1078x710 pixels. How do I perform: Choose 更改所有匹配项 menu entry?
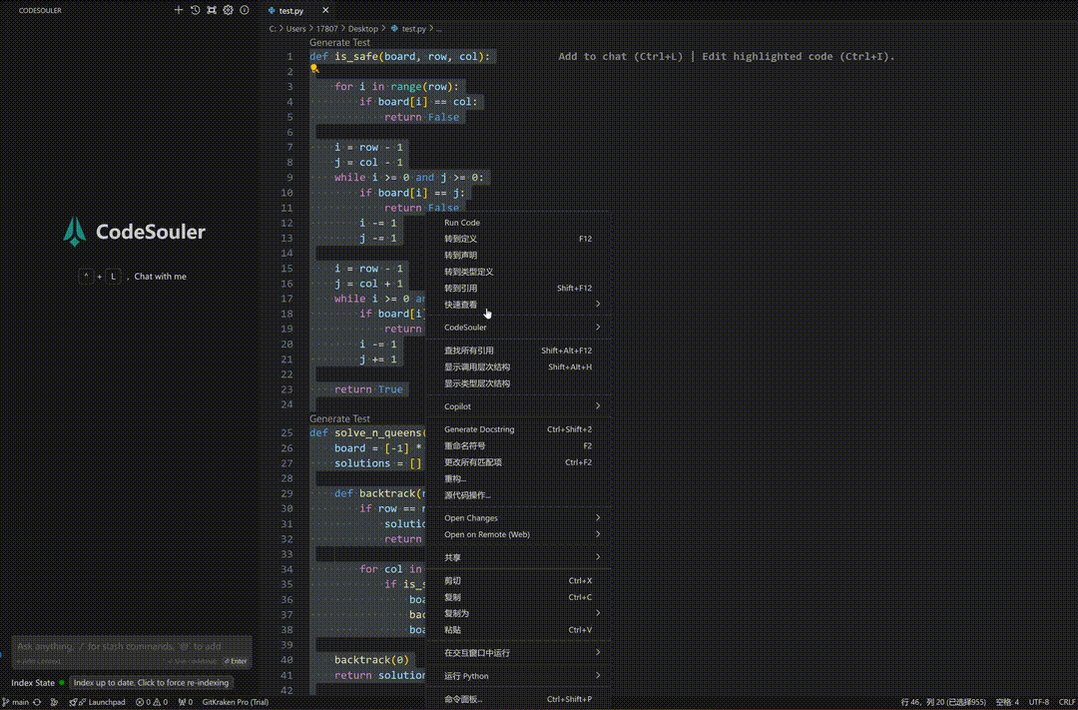pos(519,463)
